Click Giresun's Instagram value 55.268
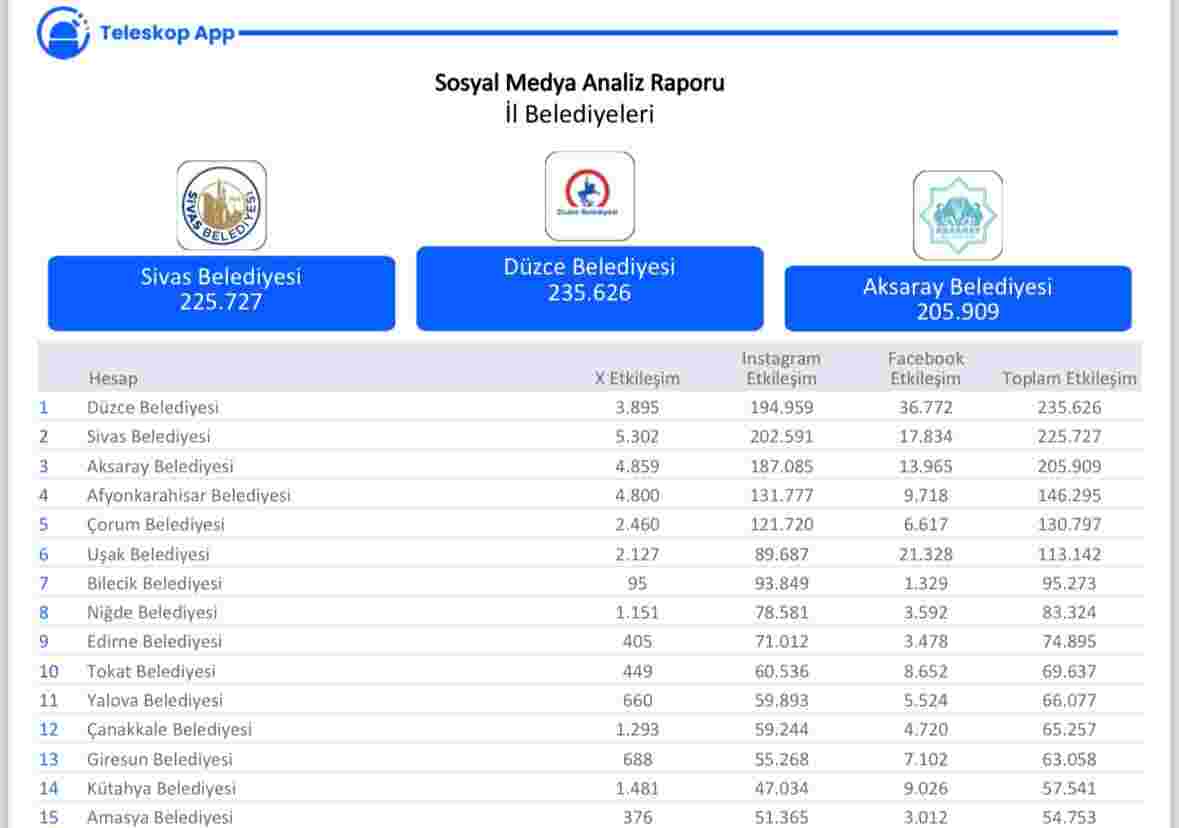This screenshot has height=828, width=1179. (781, 760)
